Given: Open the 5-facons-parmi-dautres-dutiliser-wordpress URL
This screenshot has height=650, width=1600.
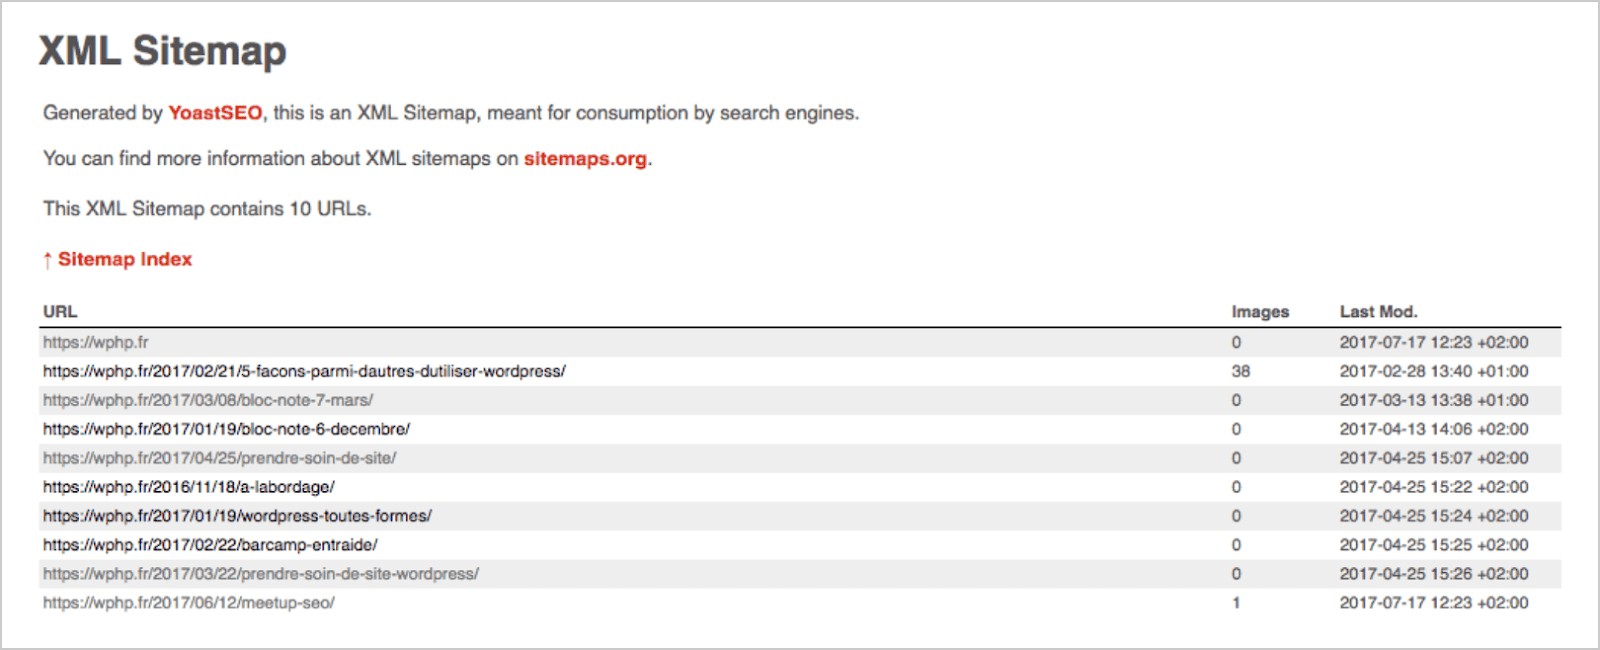Looking at the screenshot, I should tap(304, 371).
